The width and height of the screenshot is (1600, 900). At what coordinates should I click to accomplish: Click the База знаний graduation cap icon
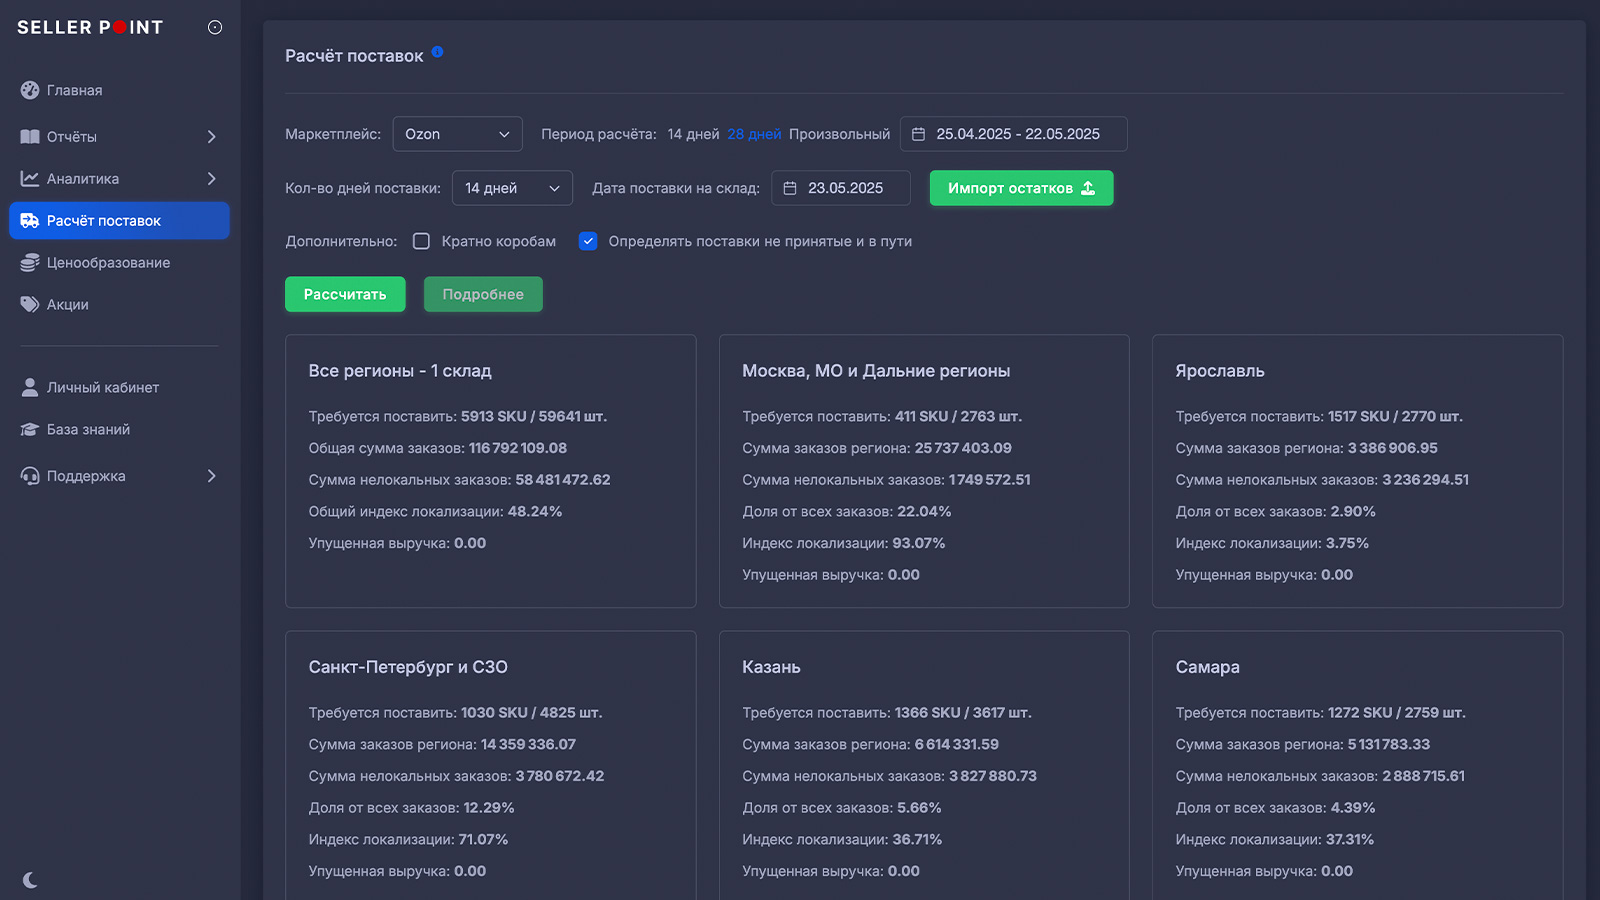click(x=30, y=430)
